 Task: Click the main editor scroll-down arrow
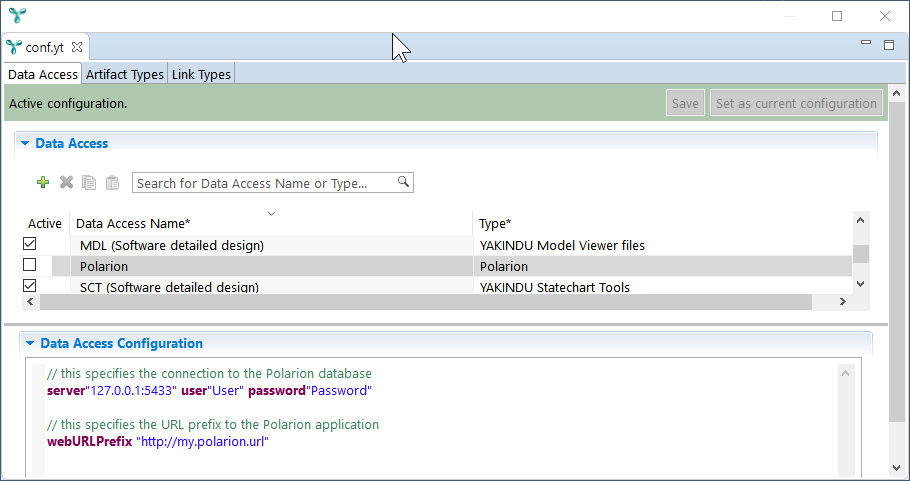click(x=896, y=468)
